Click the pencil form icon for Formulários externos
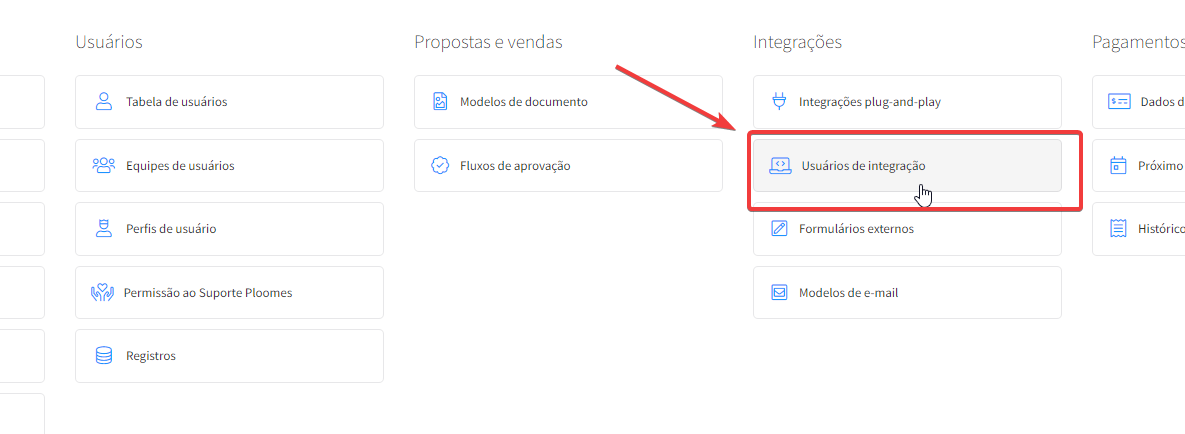This screenshot has width=1185, height=434. click(779, 229)
